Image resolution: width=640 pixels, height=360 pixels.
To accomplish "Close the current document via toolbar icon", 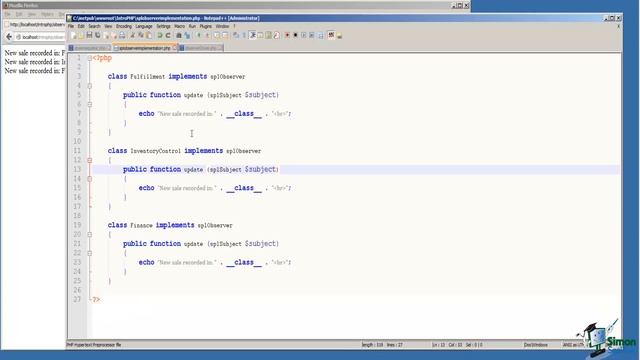I will [106, 36].
